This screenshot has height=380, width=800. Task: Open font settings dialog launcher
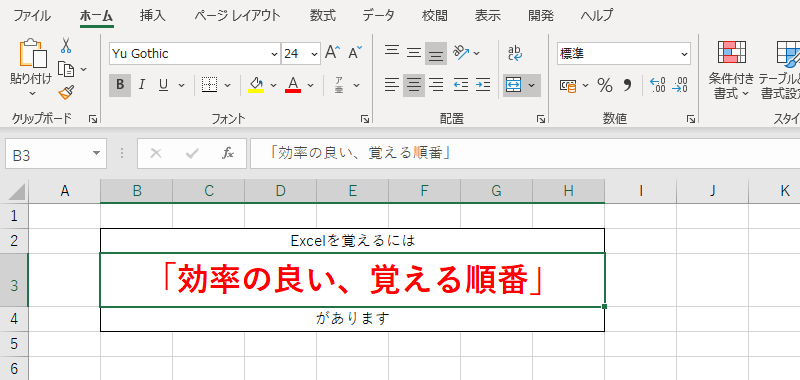[365, 119]
